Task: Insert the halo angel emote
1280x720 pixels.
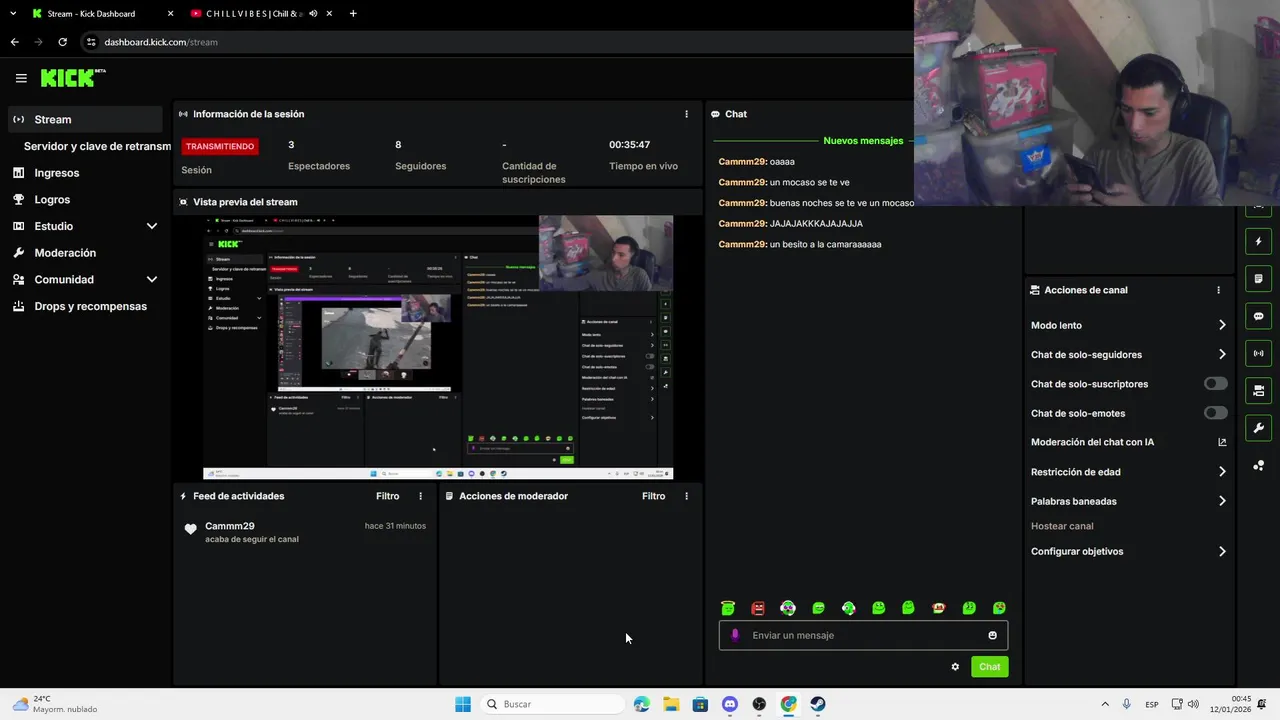Action: [x=728, y=608]
